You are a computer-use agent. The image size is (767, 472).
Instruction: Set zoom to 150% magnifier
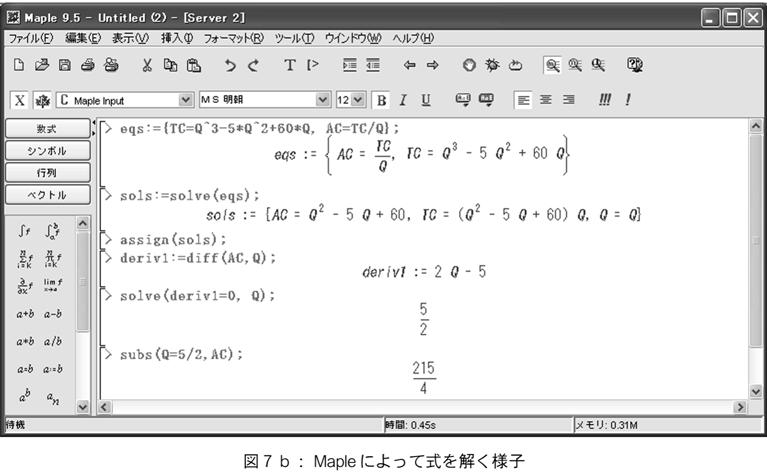(x=575, y=65)
